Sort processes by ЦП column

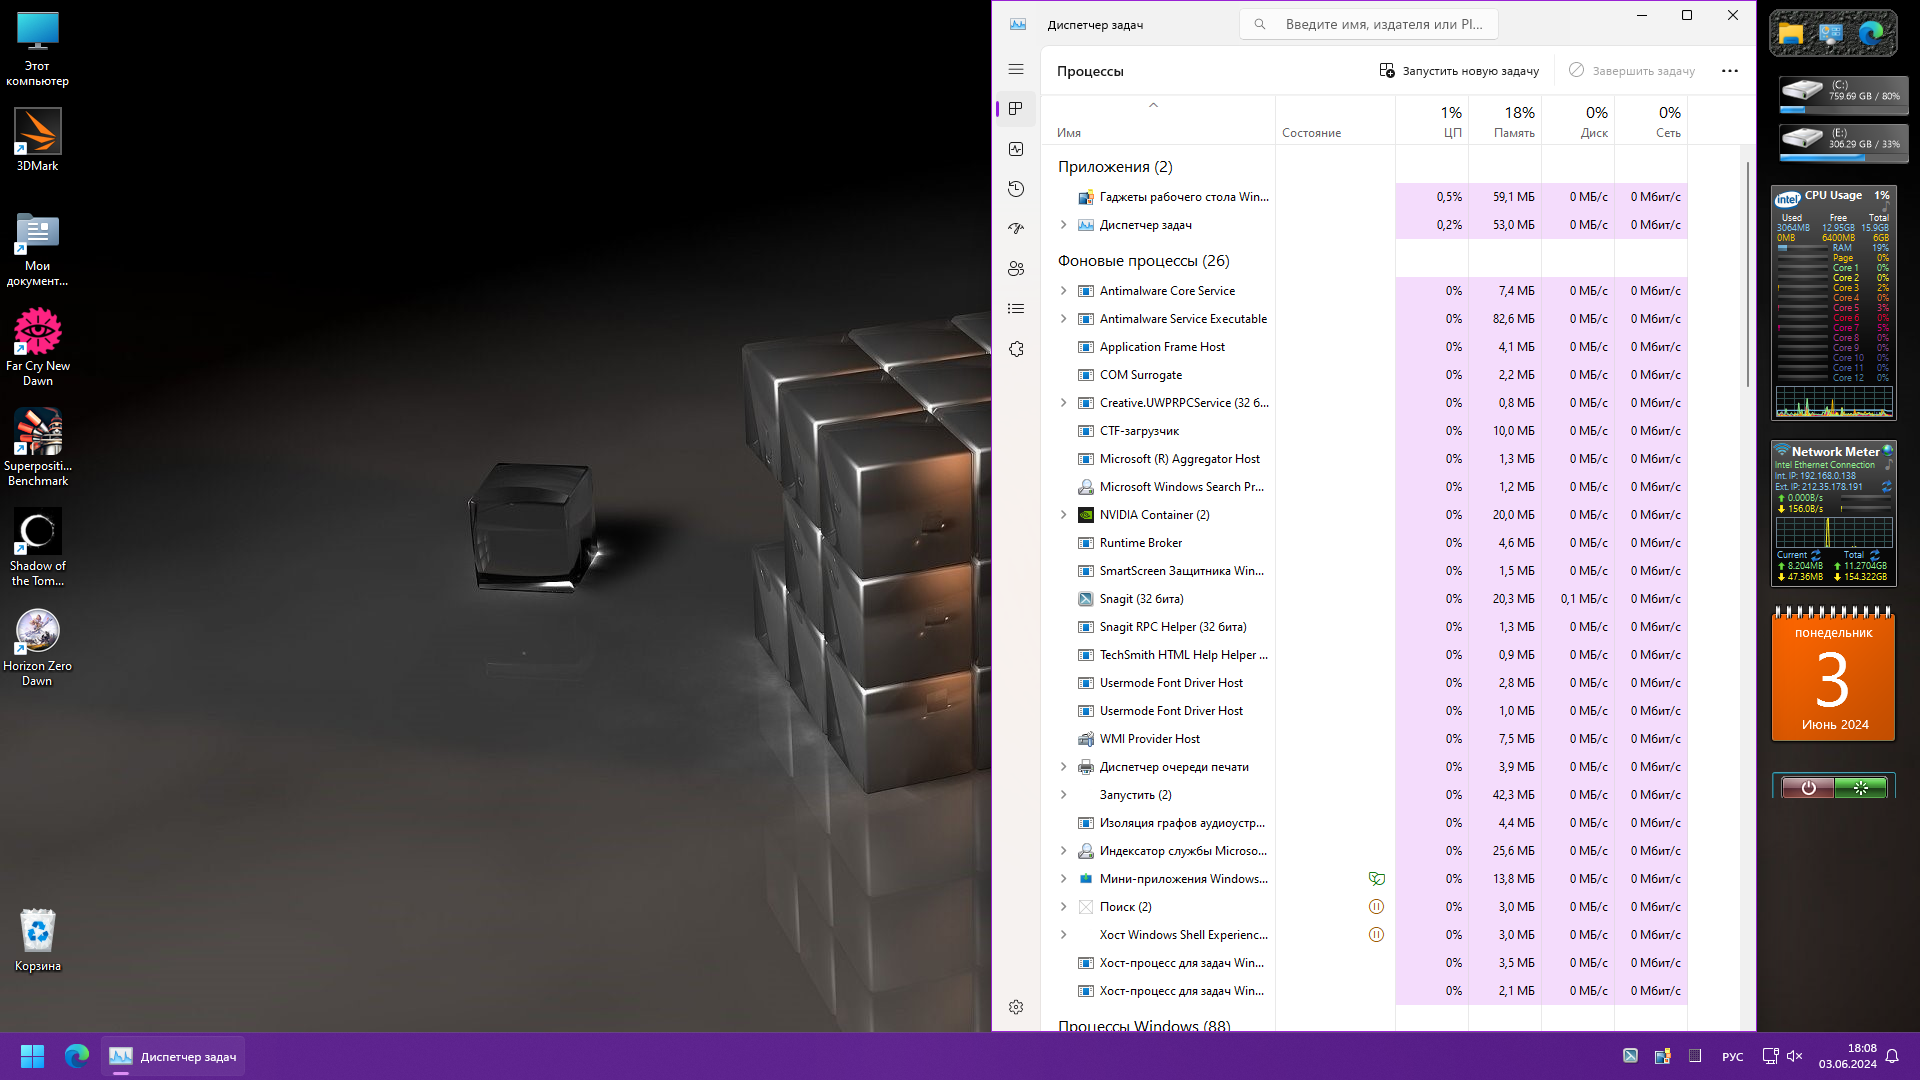[x=1450, y=122]
